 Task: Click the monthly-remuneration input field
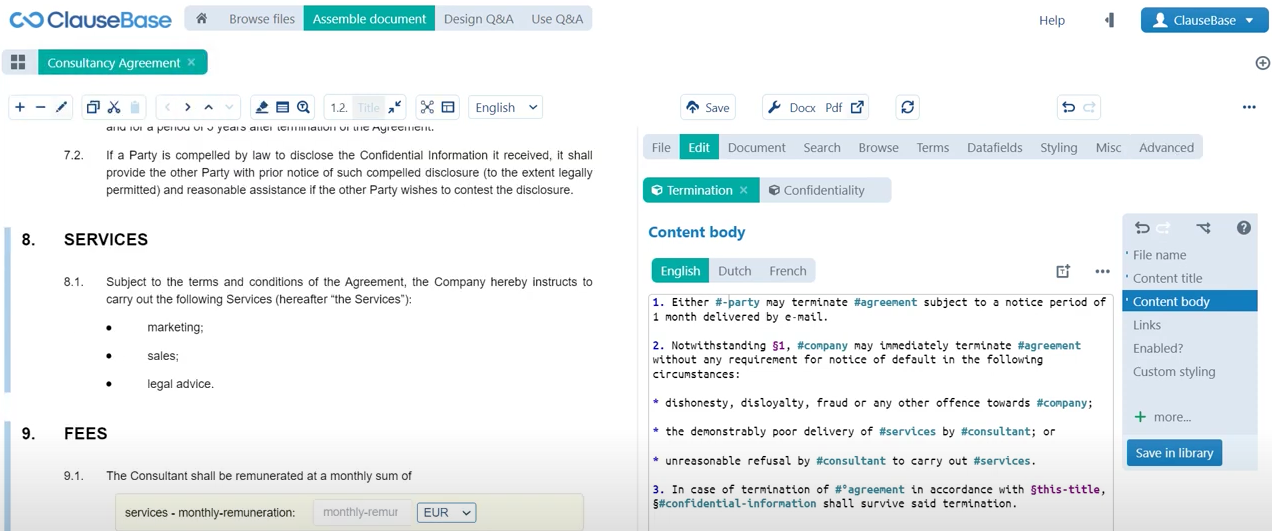click(x=361, y=512)
